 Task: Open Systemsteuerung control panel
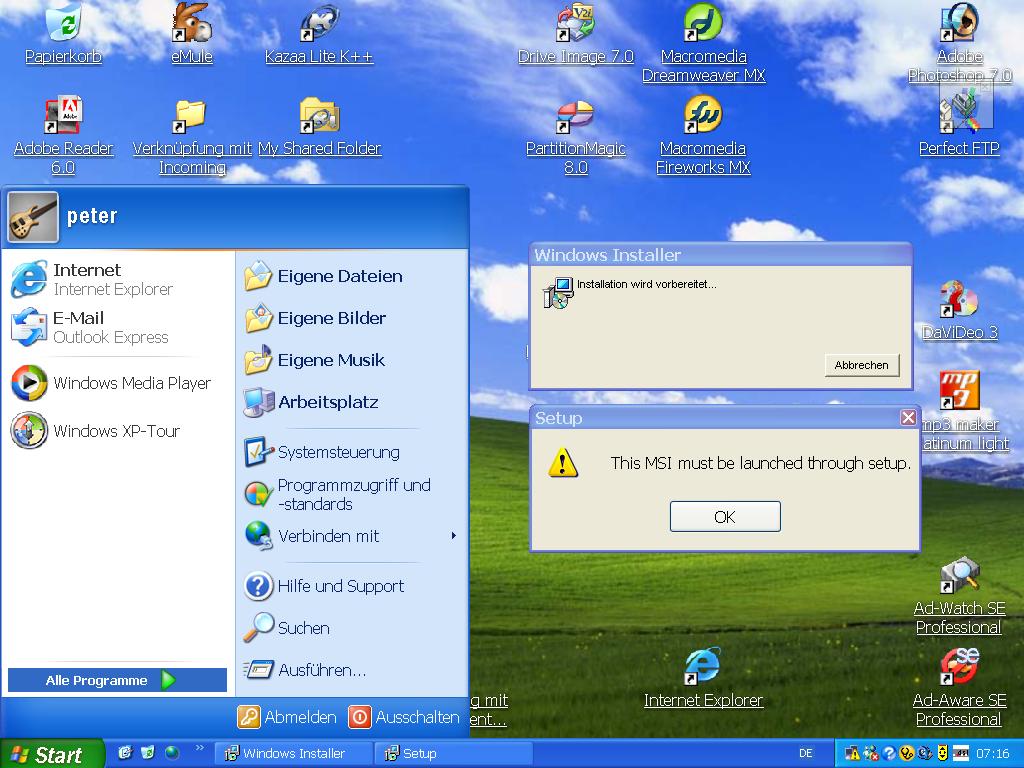click(x=351, y=452)
